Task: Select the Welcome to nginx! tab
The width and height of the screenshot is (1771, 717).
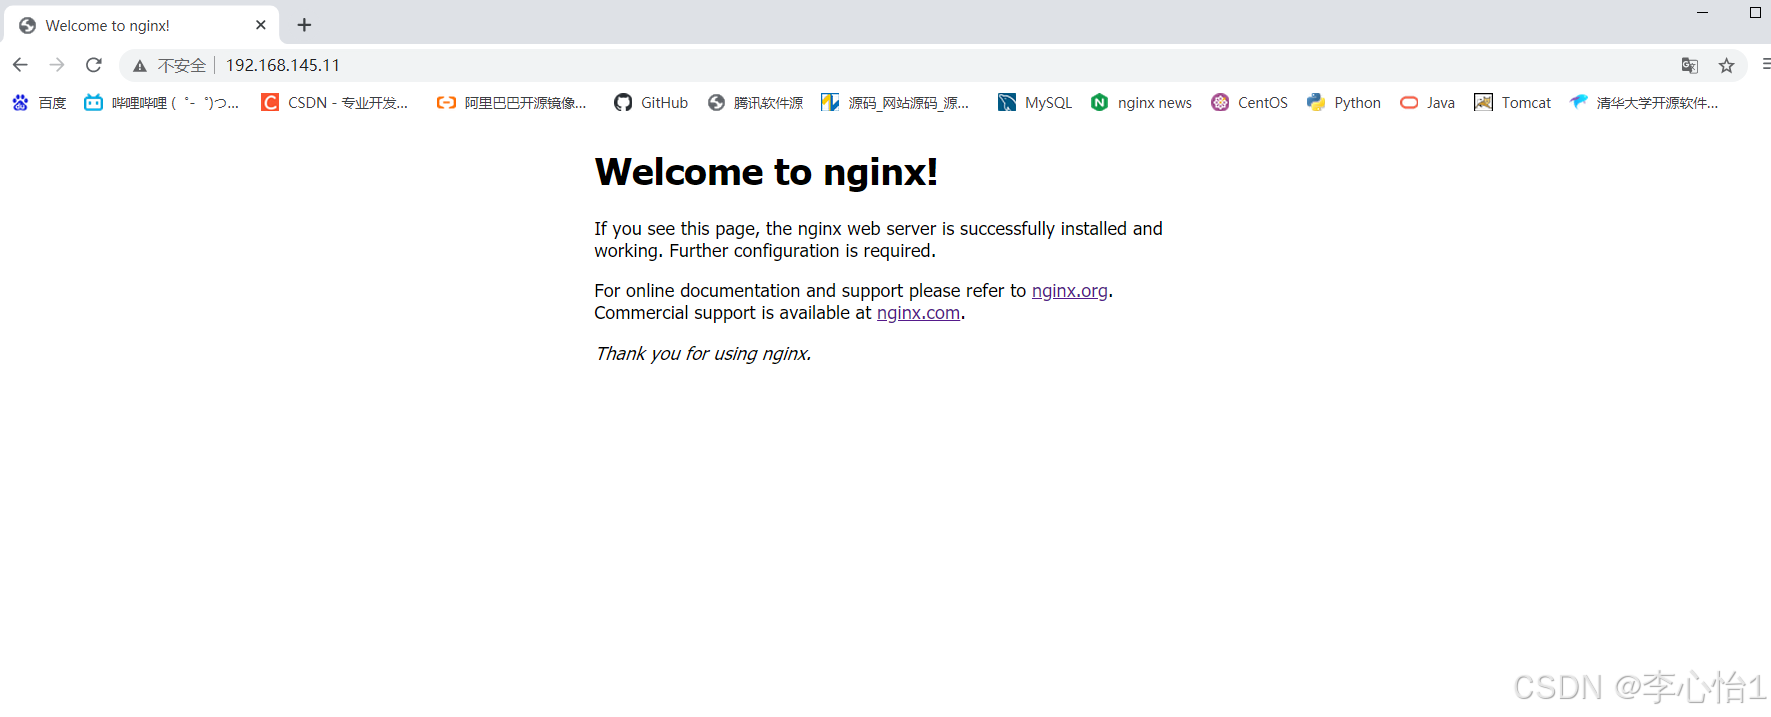Action: tap(140, 25)
